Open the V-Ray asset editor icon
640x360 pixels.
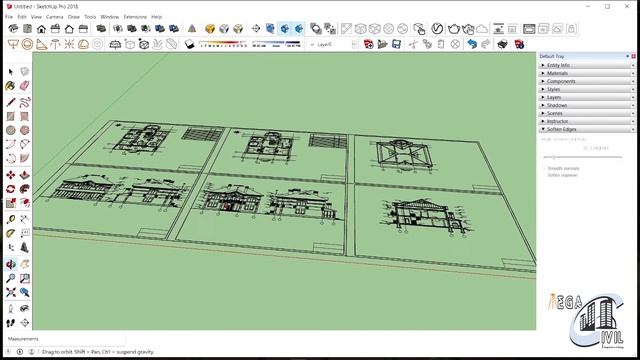pos(437,29)
